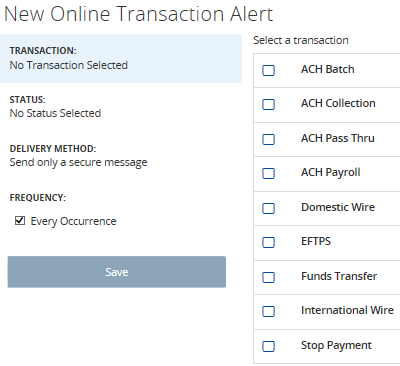Select the ACH Payroll checkbox
The image size is (400, 366).
[268, 173]
